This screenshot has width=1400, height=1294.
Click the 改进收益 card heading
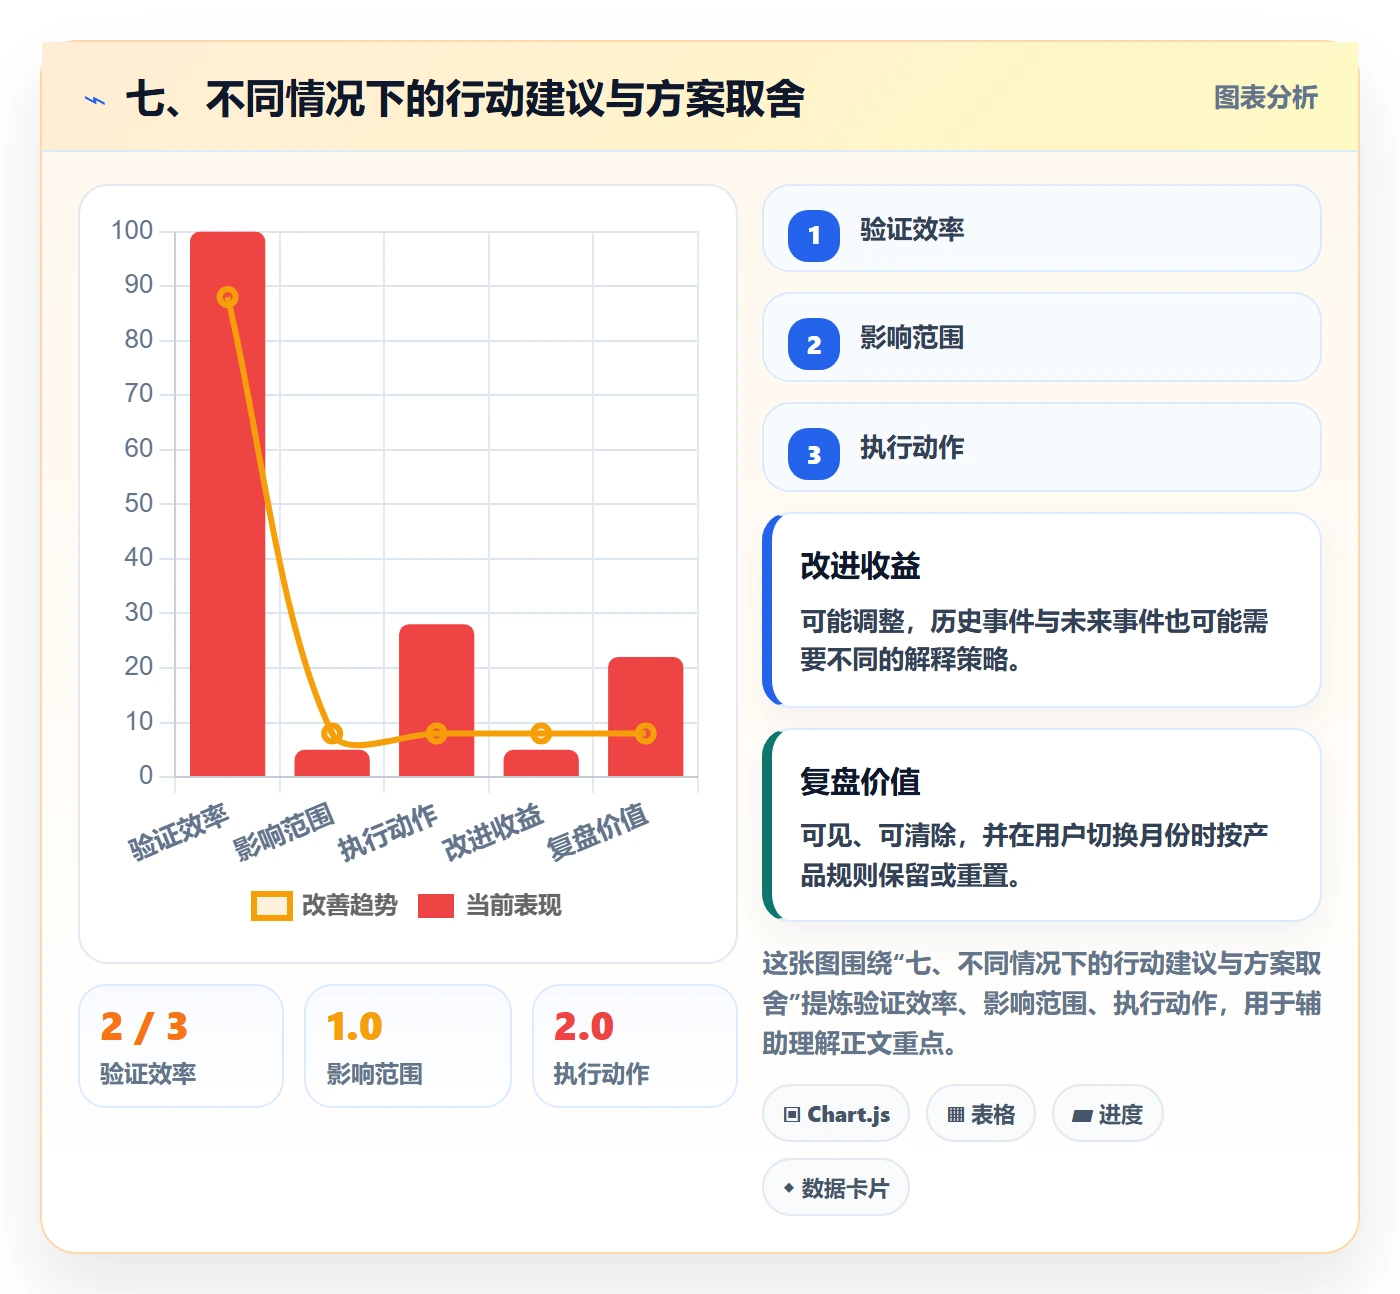click(x=860, y=566)
